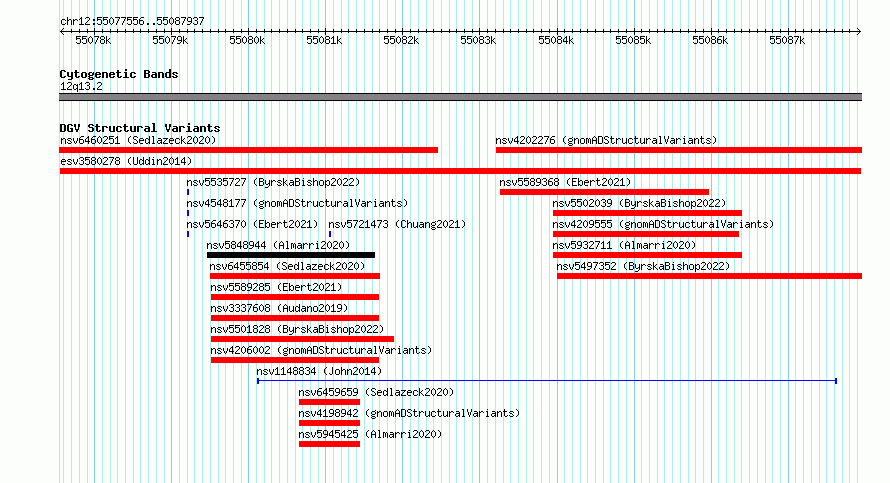
Task: Click the nsv5589368 (Ebert2021) label
Action: click(x=565, y=182)
